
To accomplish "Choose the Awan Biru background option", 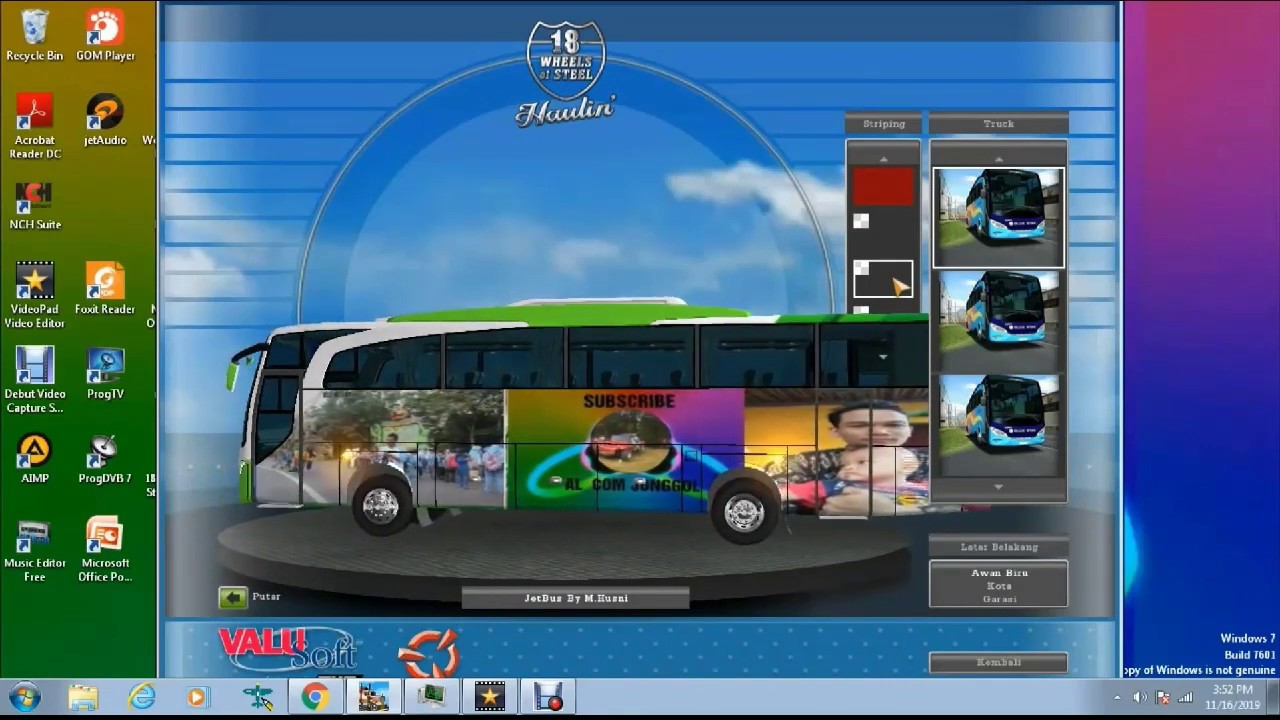I will click(999, 573).
